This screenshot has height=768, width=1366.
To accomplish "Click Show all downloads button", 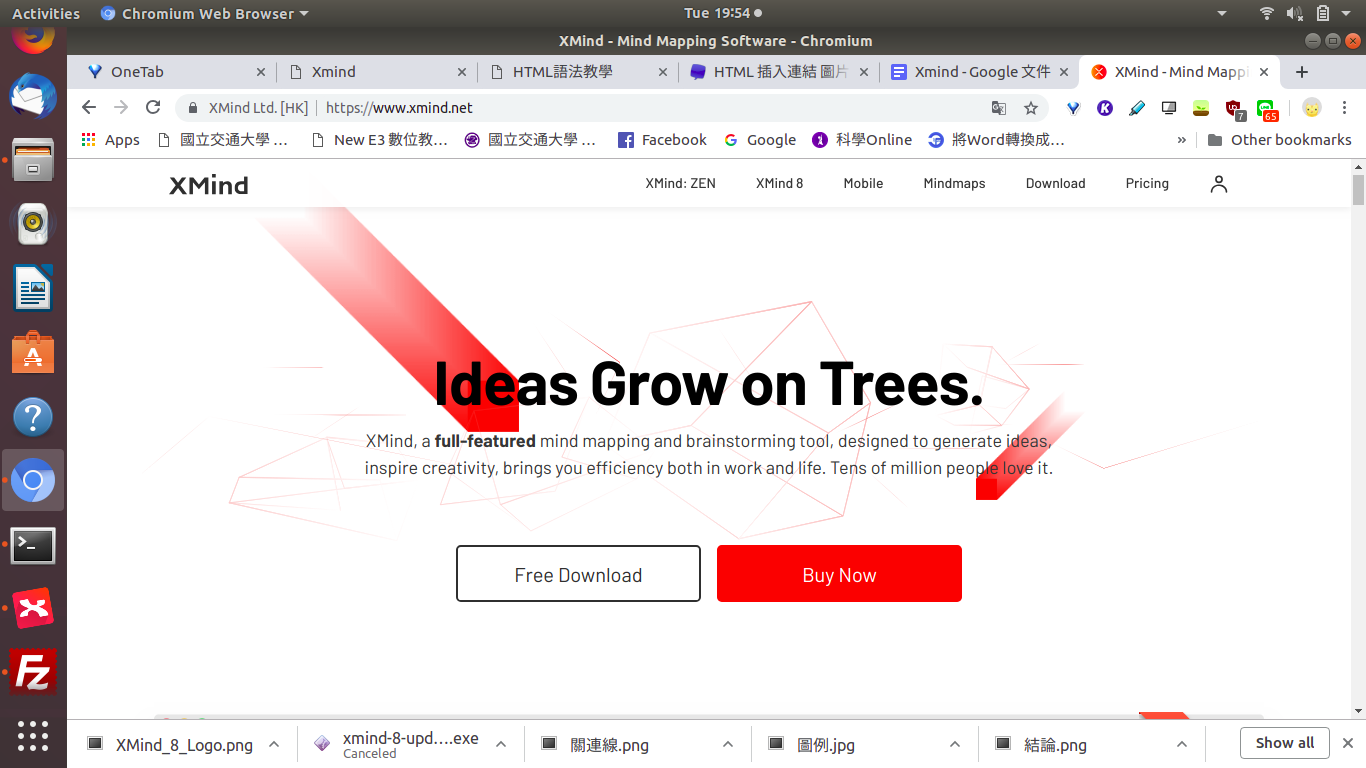I will pyautogui.click(x=1285, y=743).
